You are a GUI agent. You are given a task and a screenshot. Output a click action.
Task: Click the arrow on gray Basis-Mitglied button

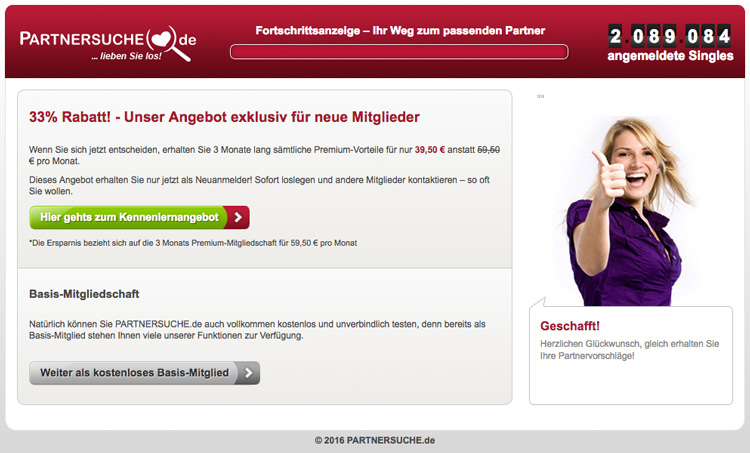tap(248, 373)
